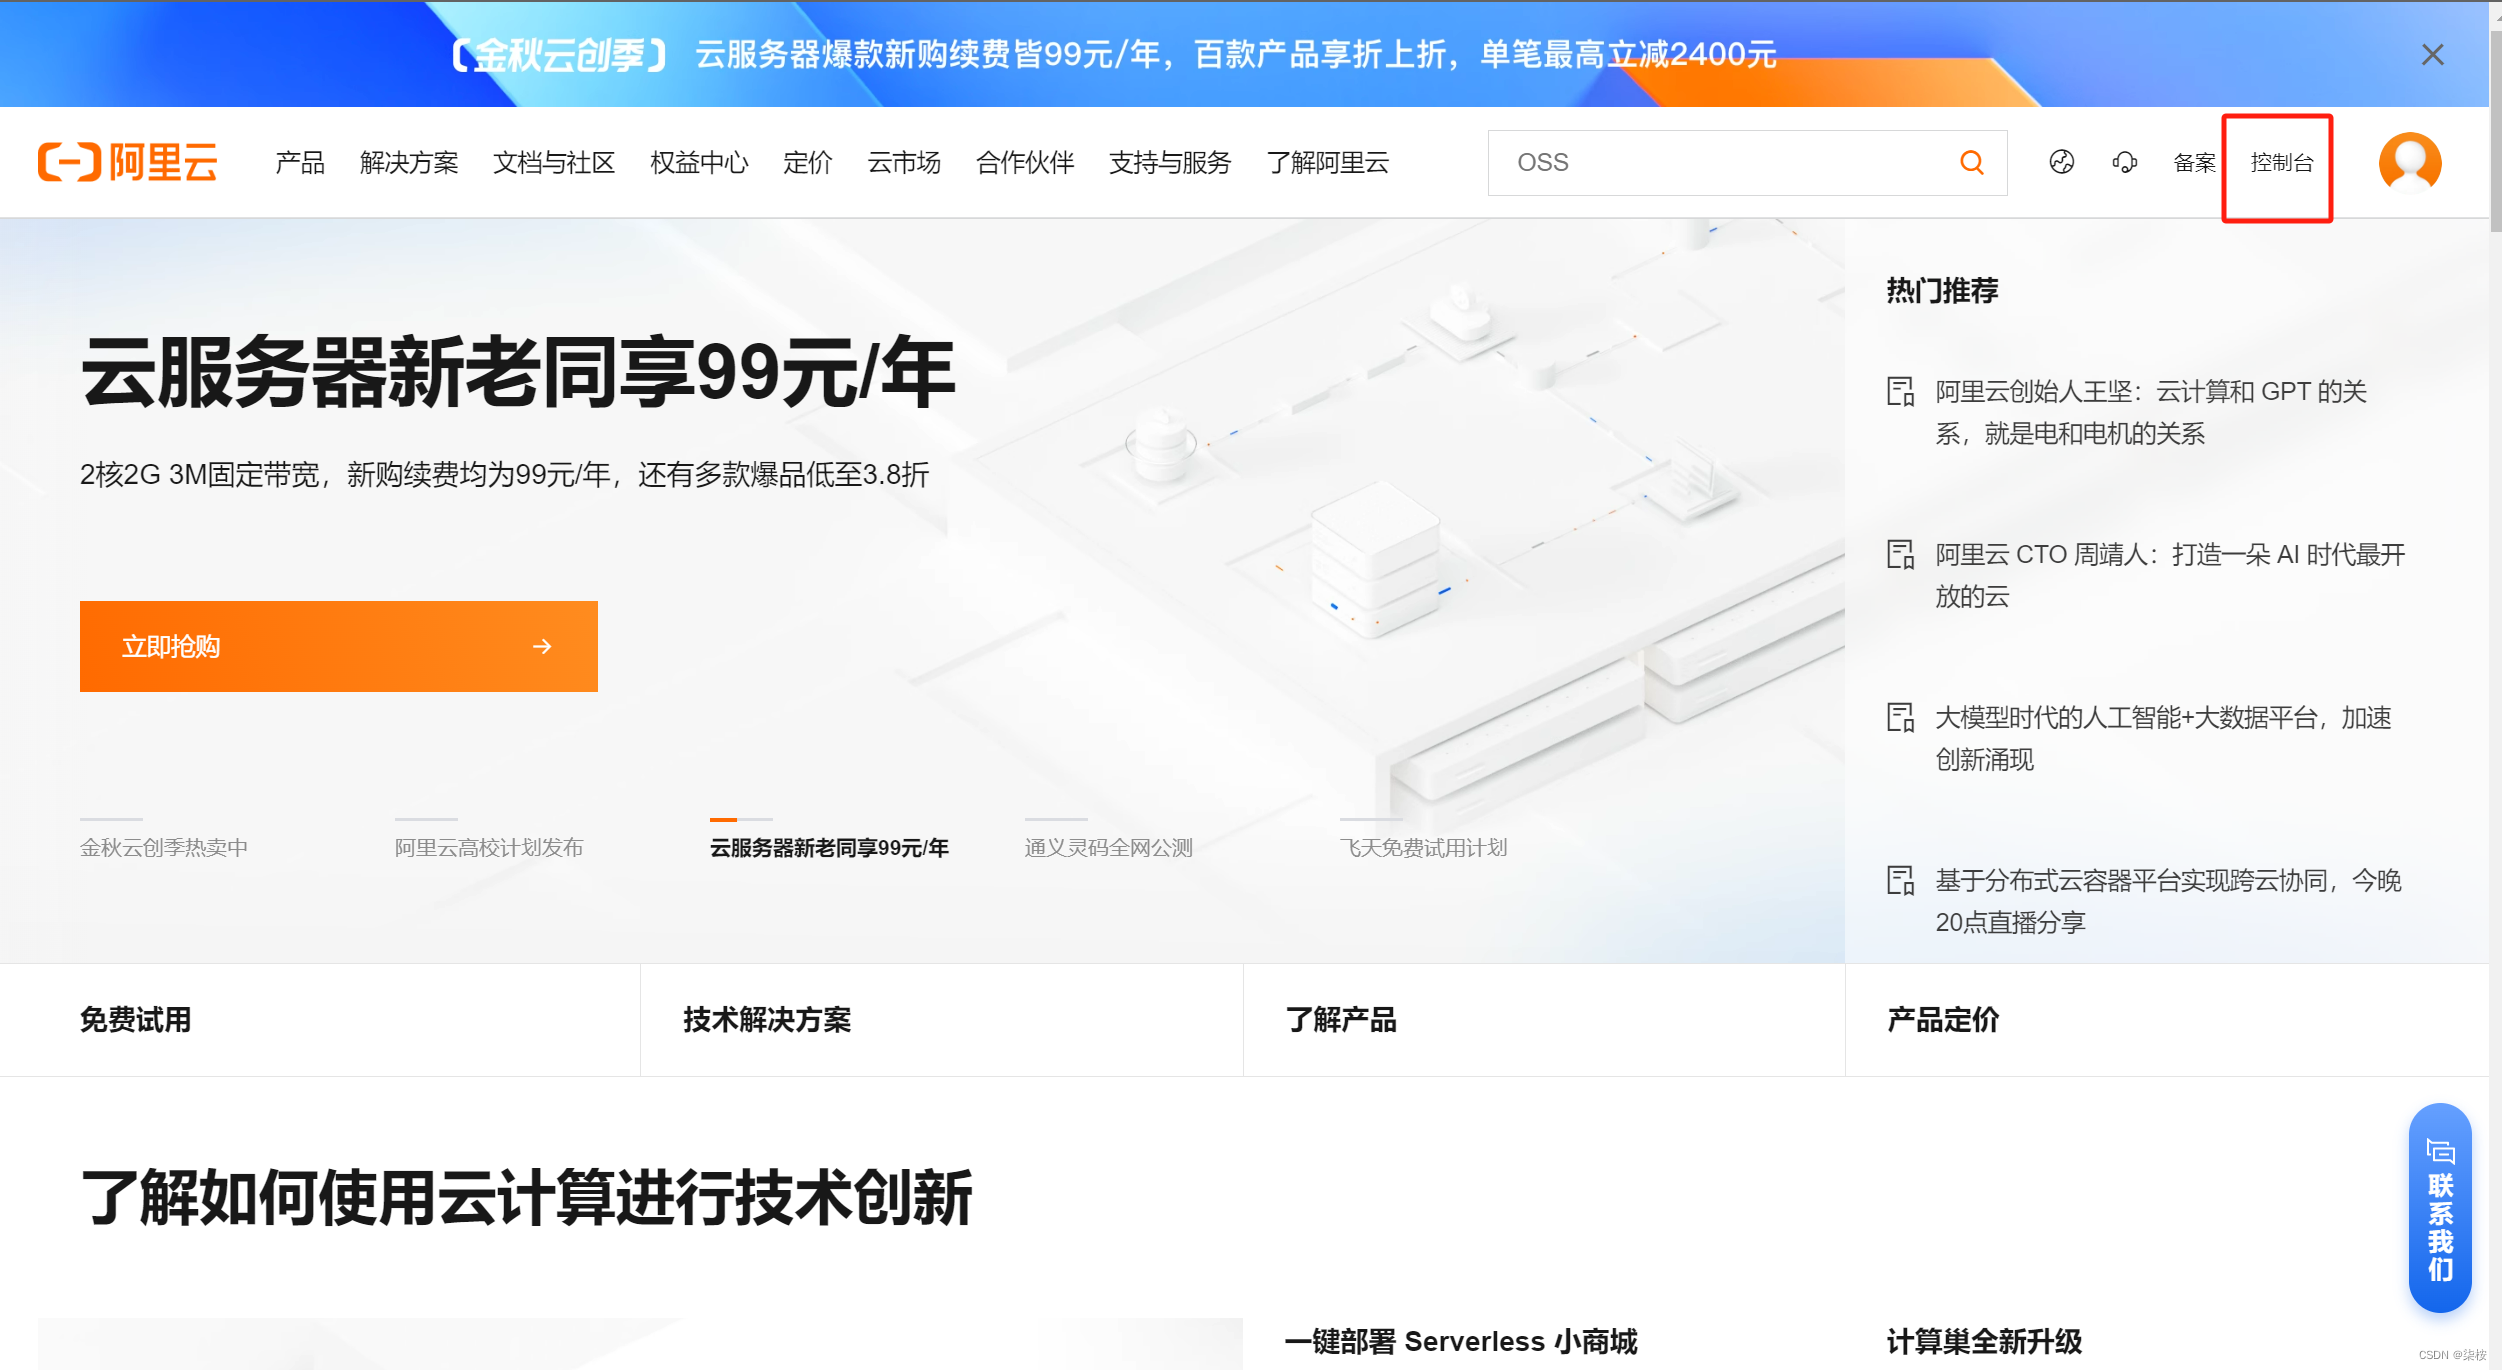Click the top 金秋云创季 promotional banner text
The width and height of the screenshot is (2502, 1370).
tap(1114, 54)
